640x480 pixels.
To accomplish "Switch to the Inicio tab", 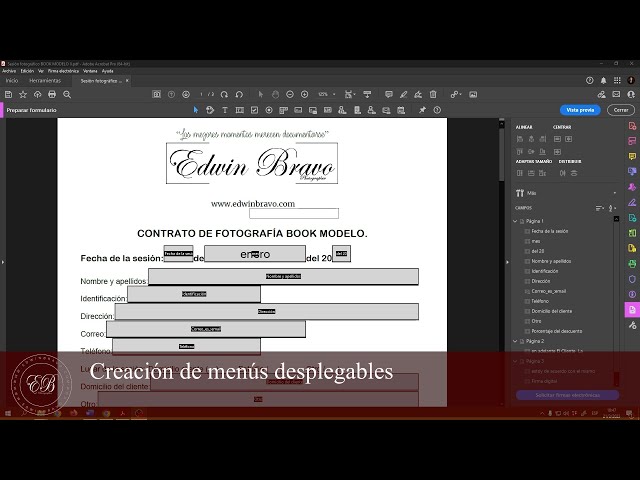I will pos(12,81).
